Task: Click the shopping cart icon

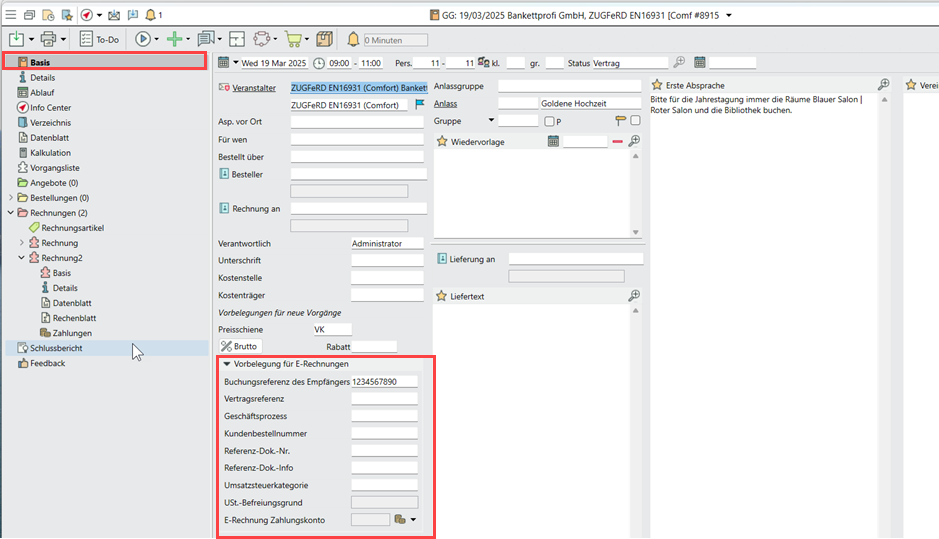Action: click(294, 39)
